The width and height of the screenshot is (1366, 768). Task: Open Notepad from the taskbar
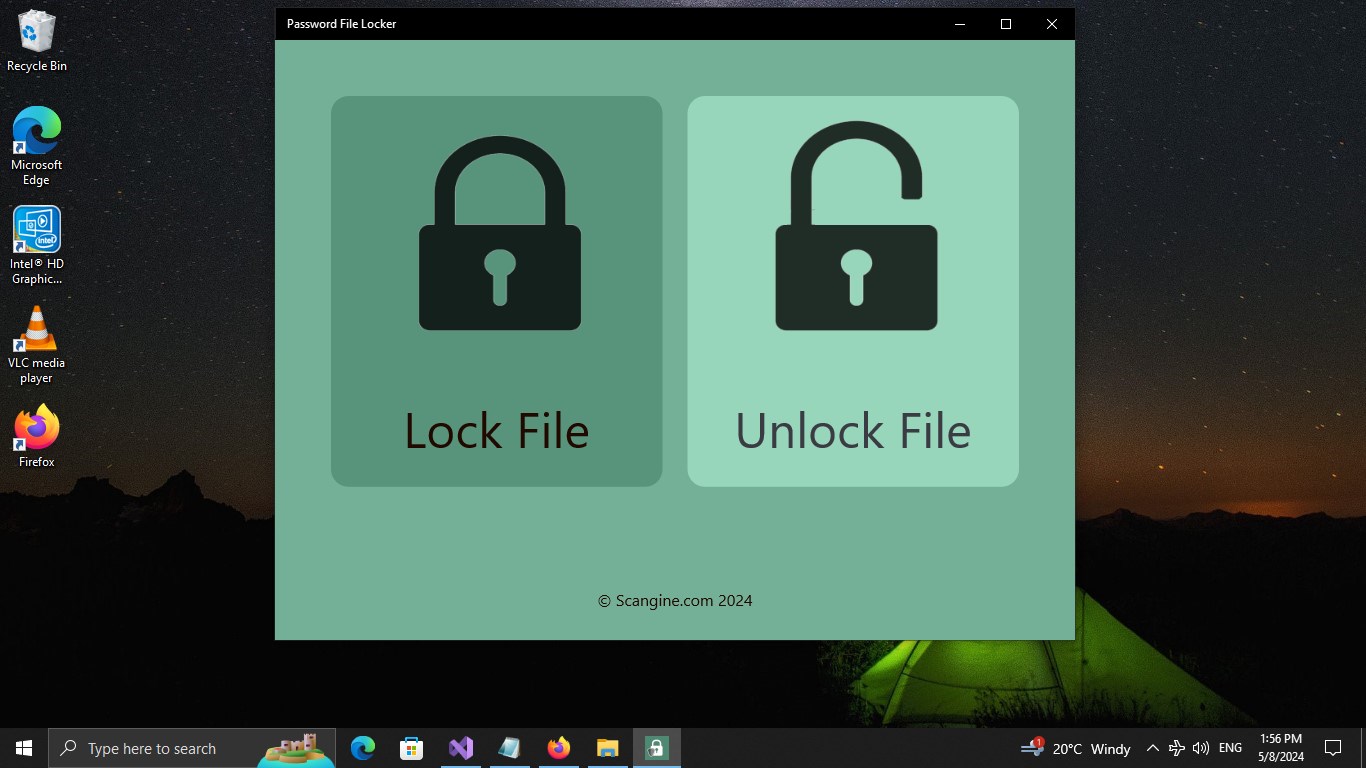(509, 747)
